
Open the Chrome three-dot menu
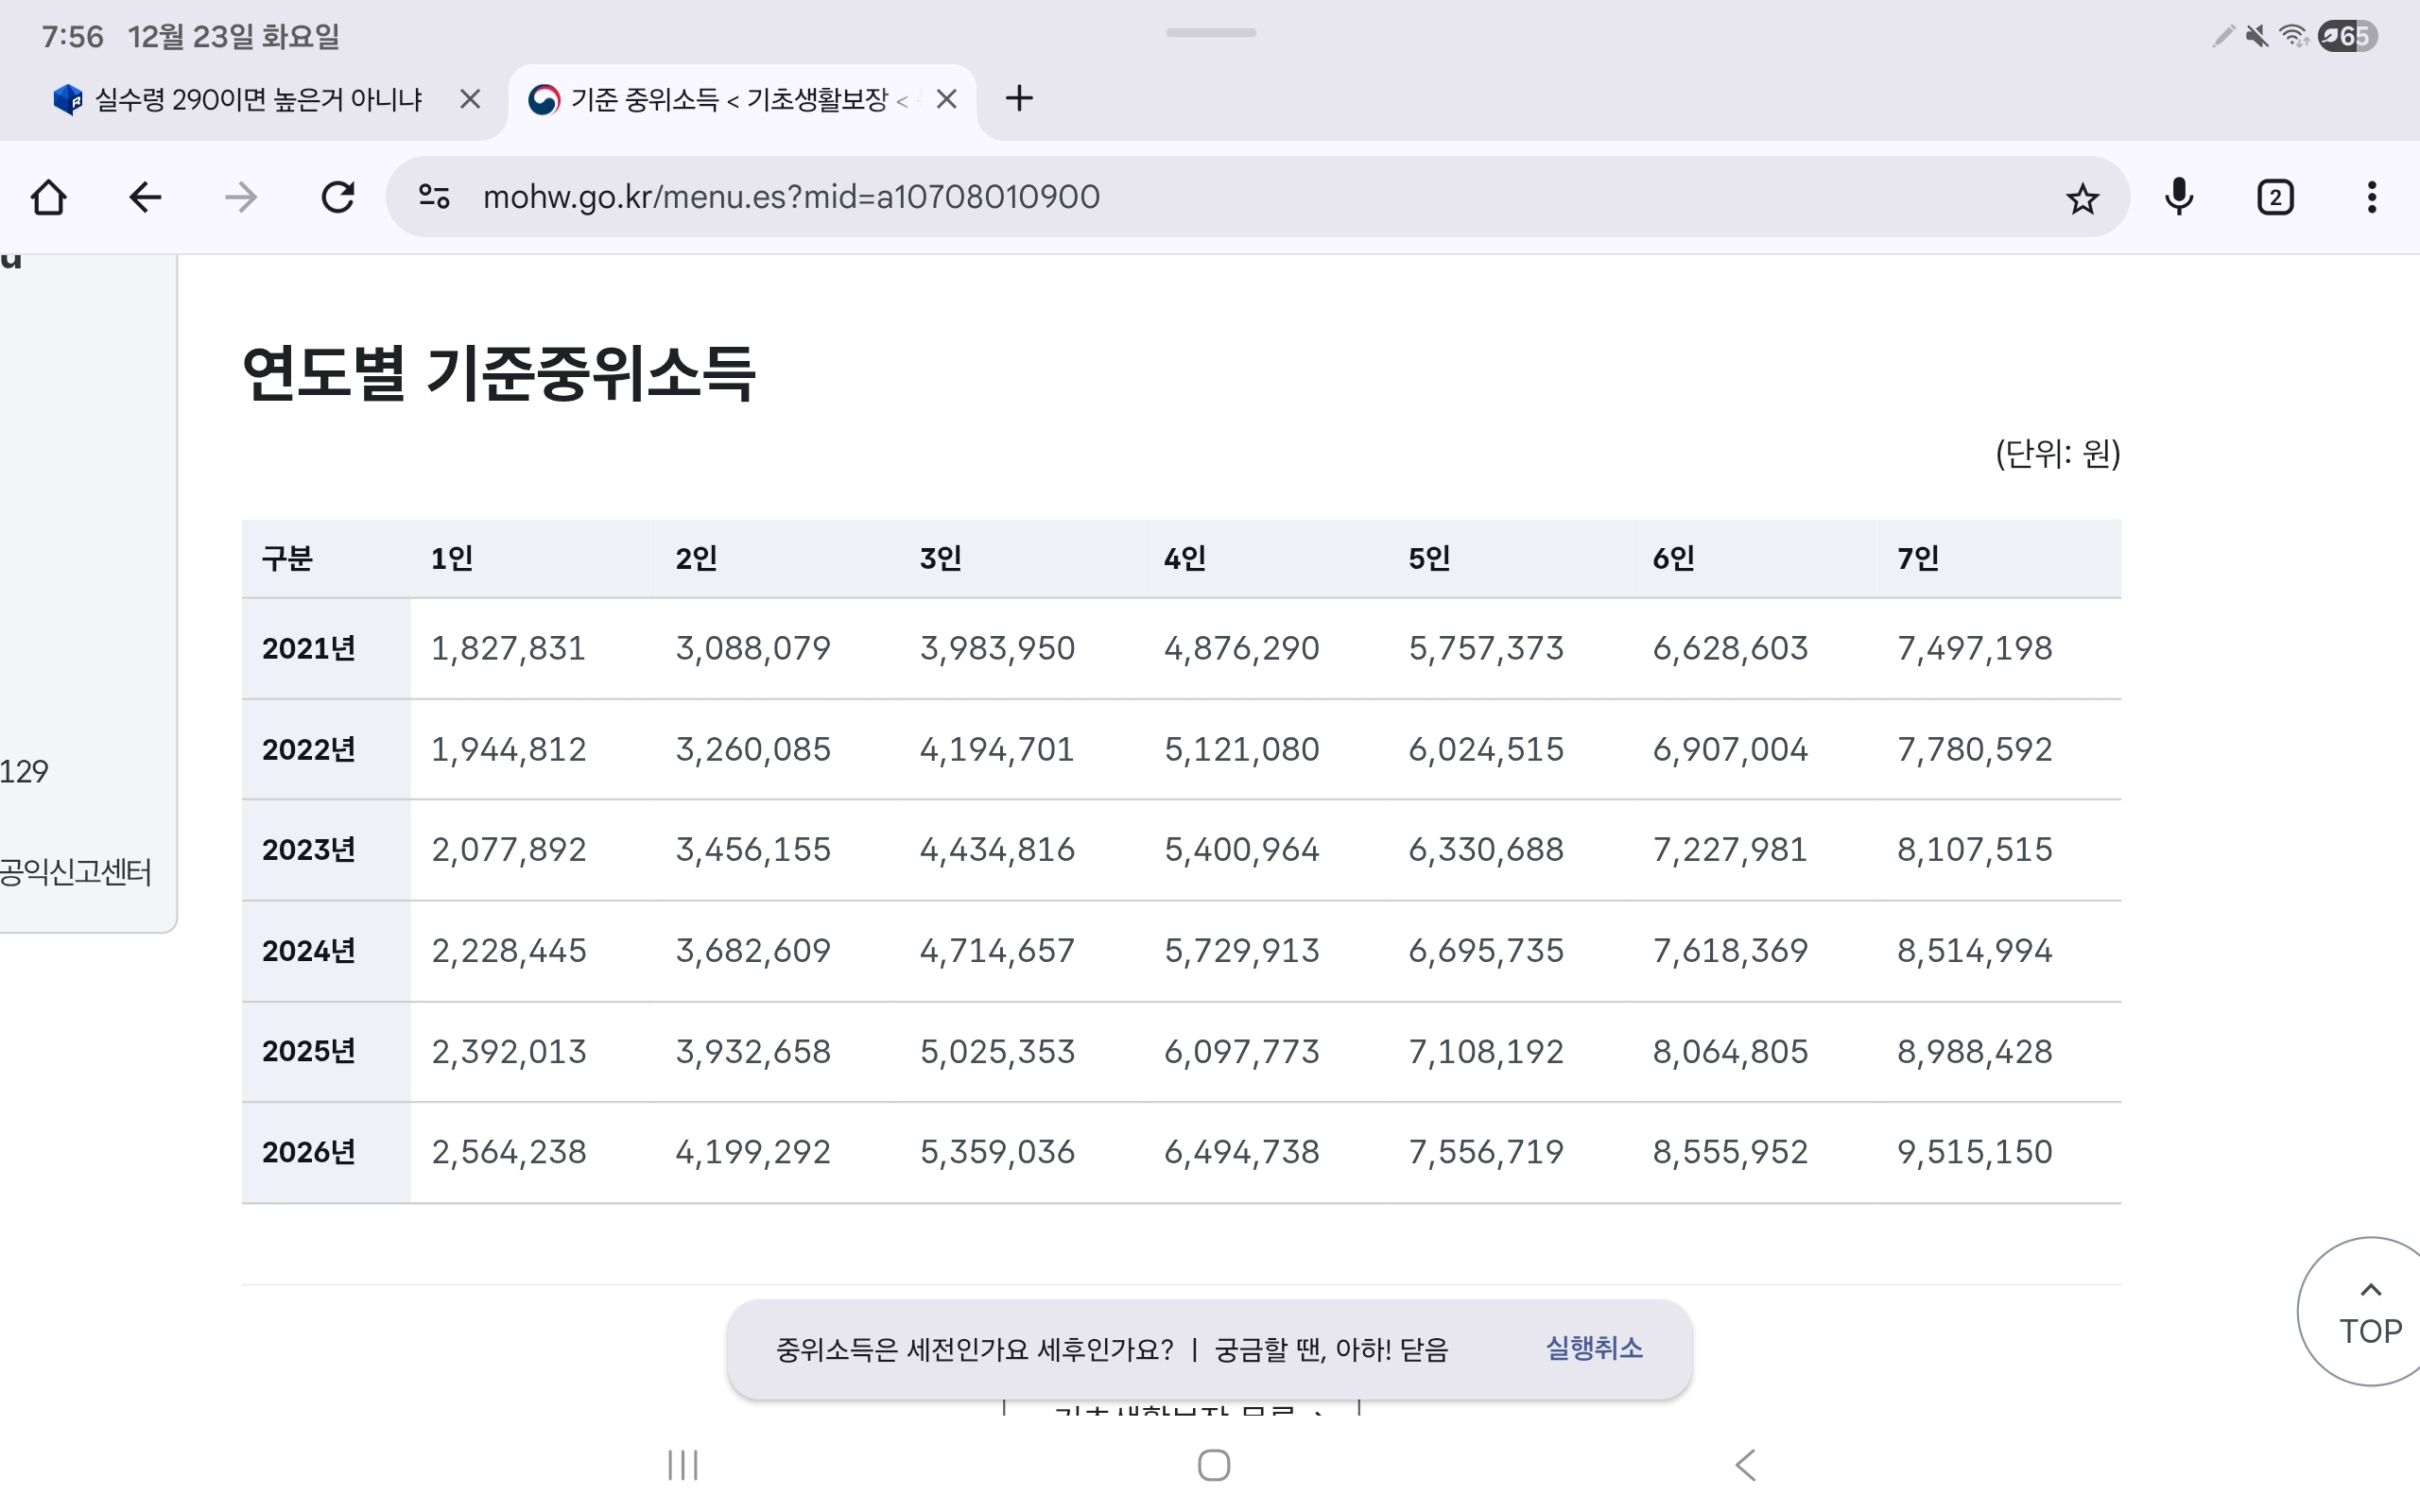[2371, 197]
